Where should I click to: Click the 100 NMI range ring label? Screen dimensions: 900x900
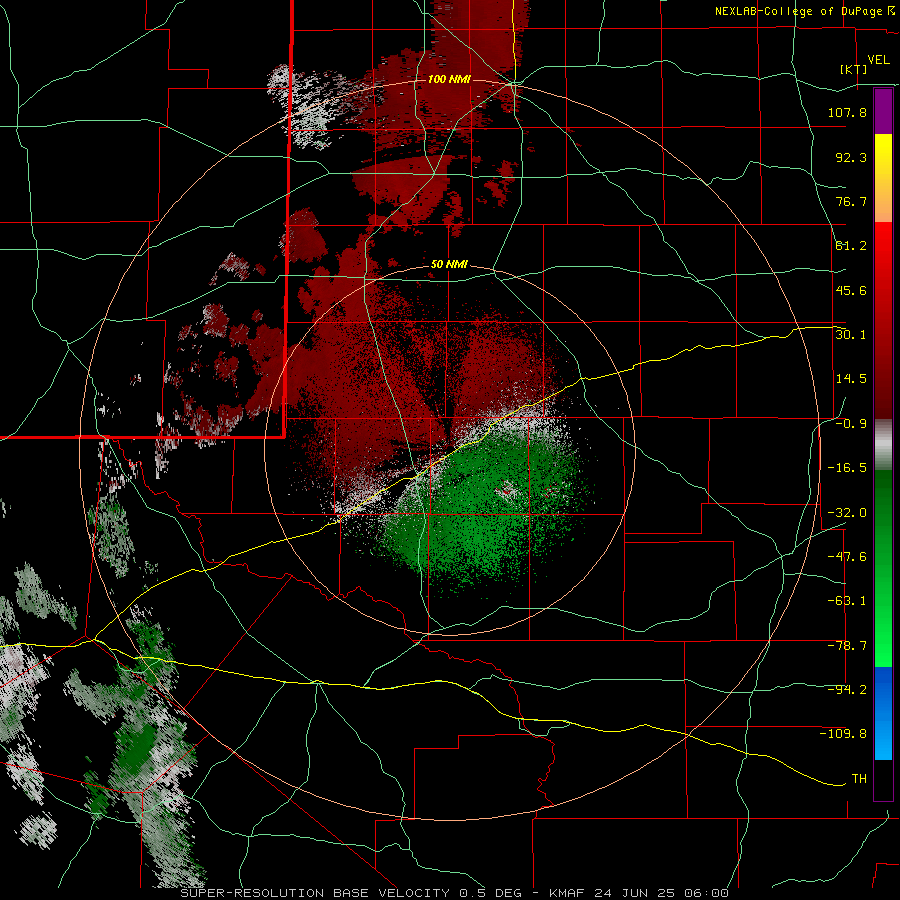coord(449,79)
